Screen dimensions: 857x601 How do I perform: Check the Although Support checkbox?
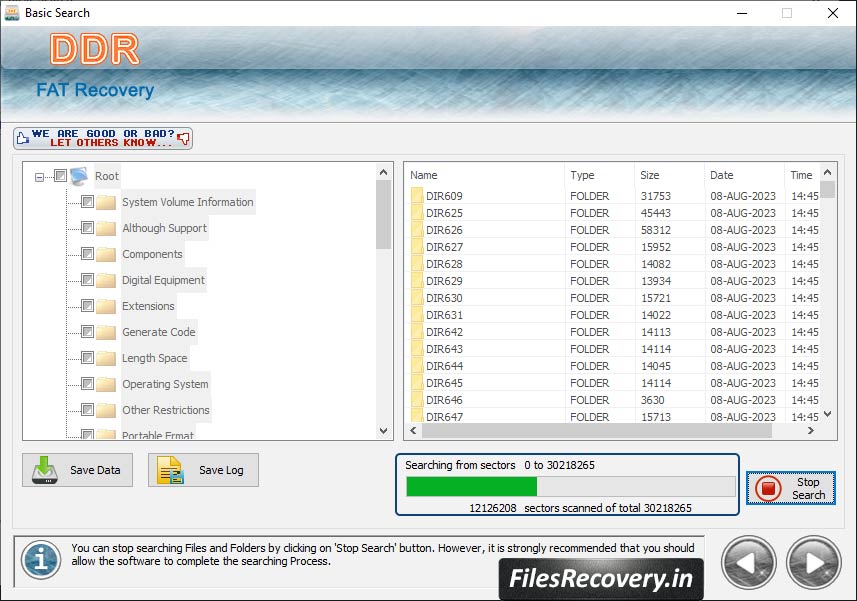87,227
